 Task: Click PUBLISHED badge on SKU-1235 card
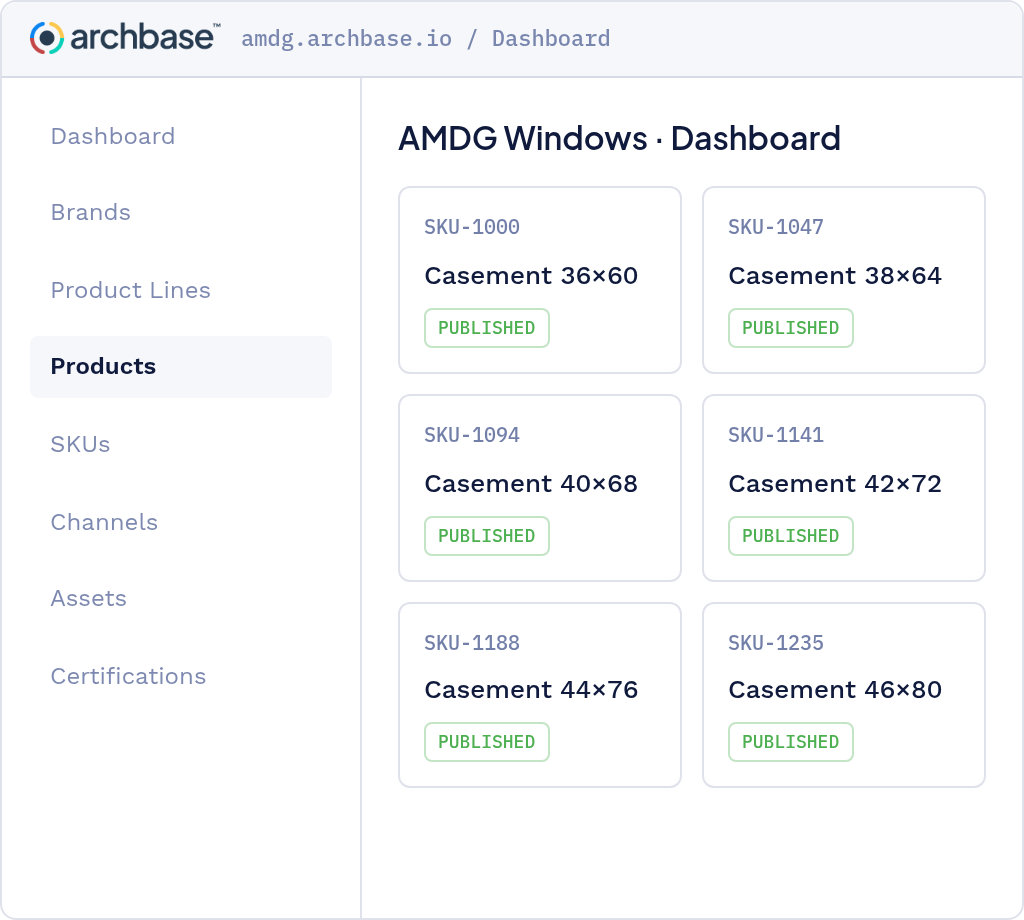coord(791,742)
